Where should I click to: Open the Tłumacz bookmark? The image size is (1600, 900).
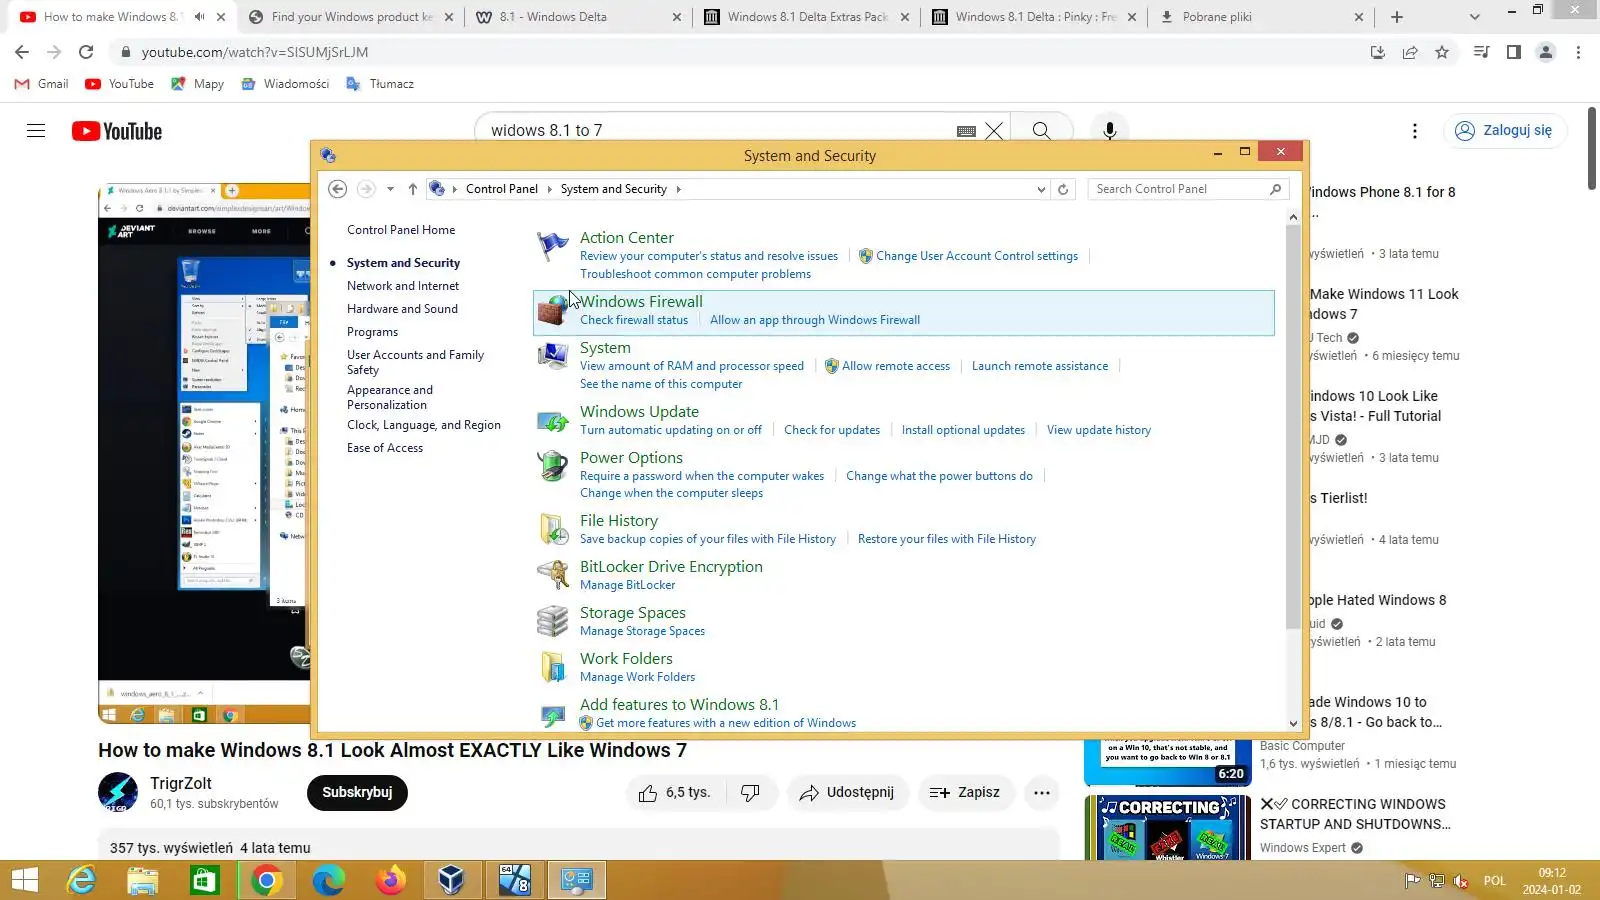click(x=379, y=84)
